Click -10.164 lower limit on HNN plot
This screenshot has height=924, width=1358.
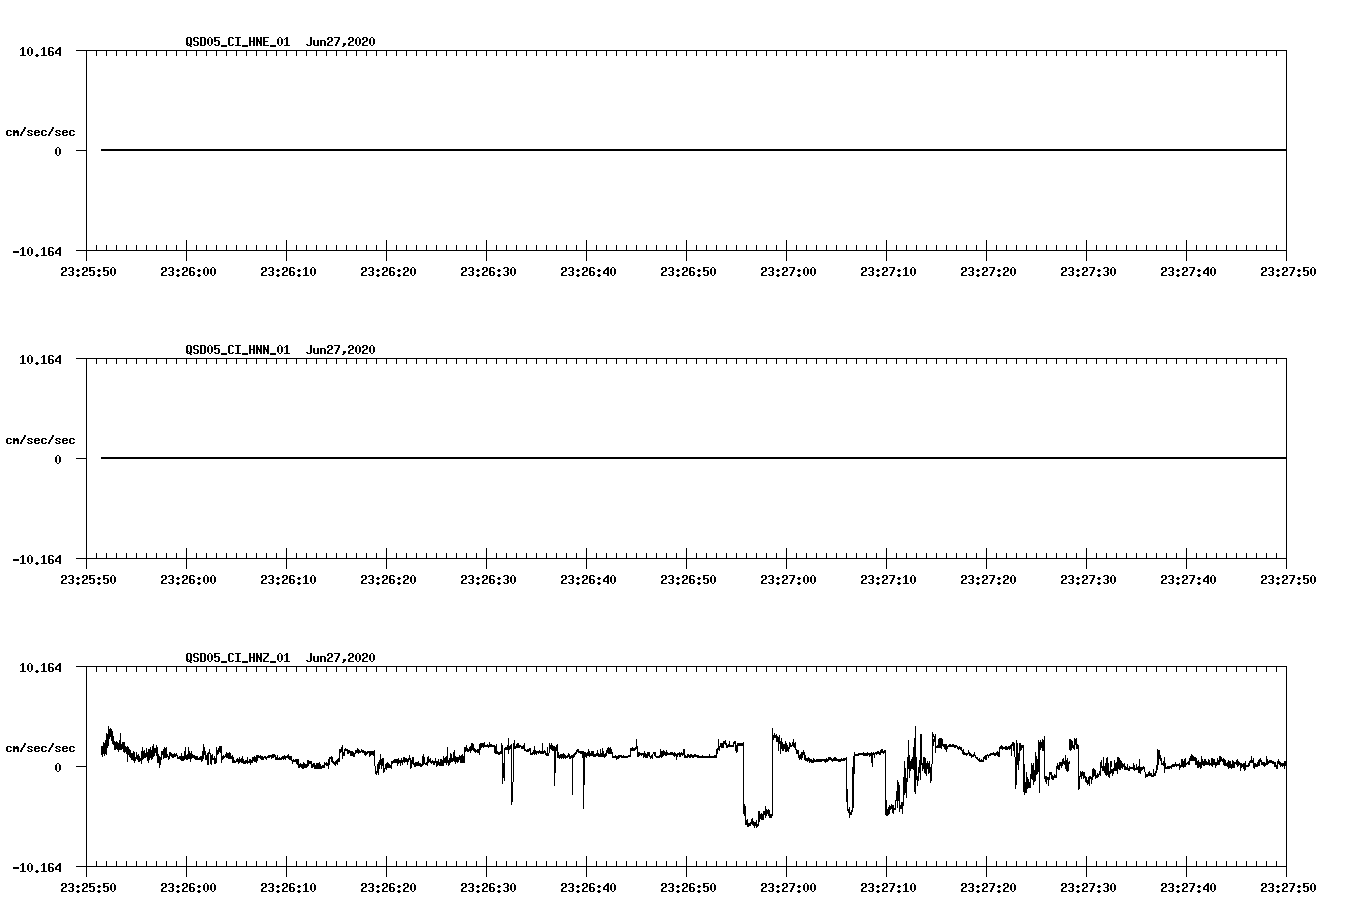(36, 559)
